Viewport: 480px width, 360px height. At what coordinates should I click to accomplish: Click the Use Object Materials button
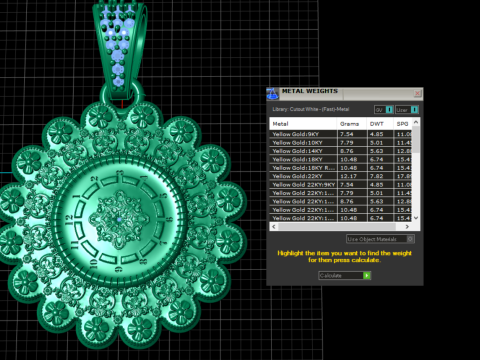[380, 239]
